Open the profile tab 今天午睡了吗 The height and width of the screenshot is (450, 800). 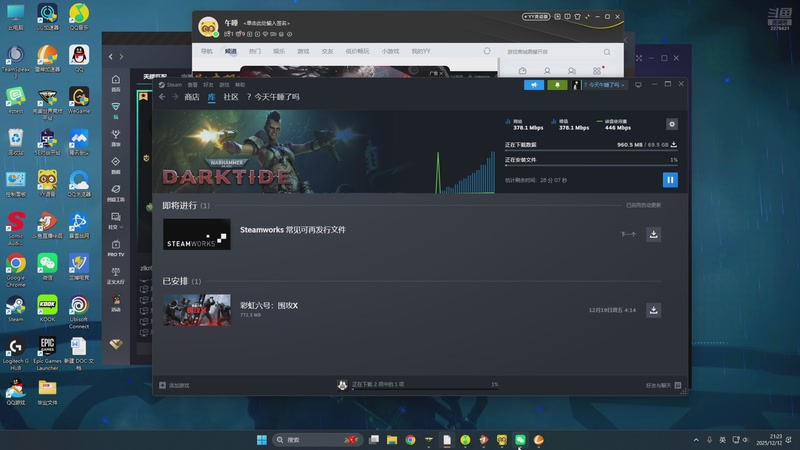click(273, 97)
